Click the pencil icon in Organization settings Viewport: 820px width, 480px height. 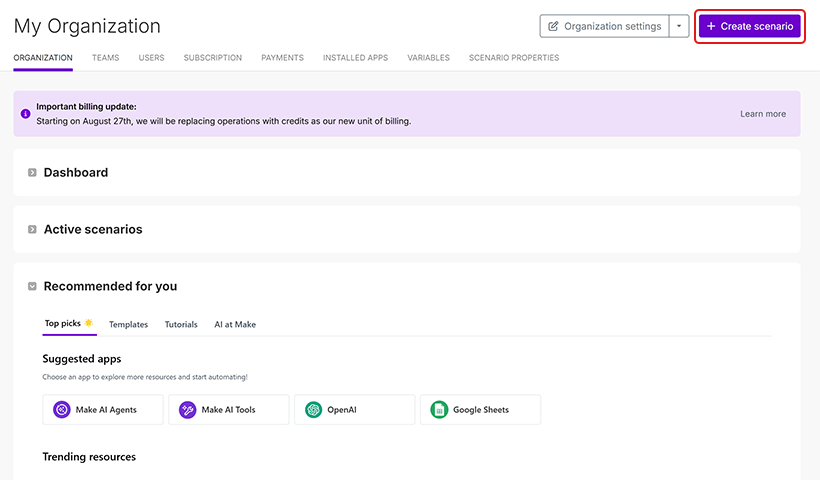coord(554,26)
